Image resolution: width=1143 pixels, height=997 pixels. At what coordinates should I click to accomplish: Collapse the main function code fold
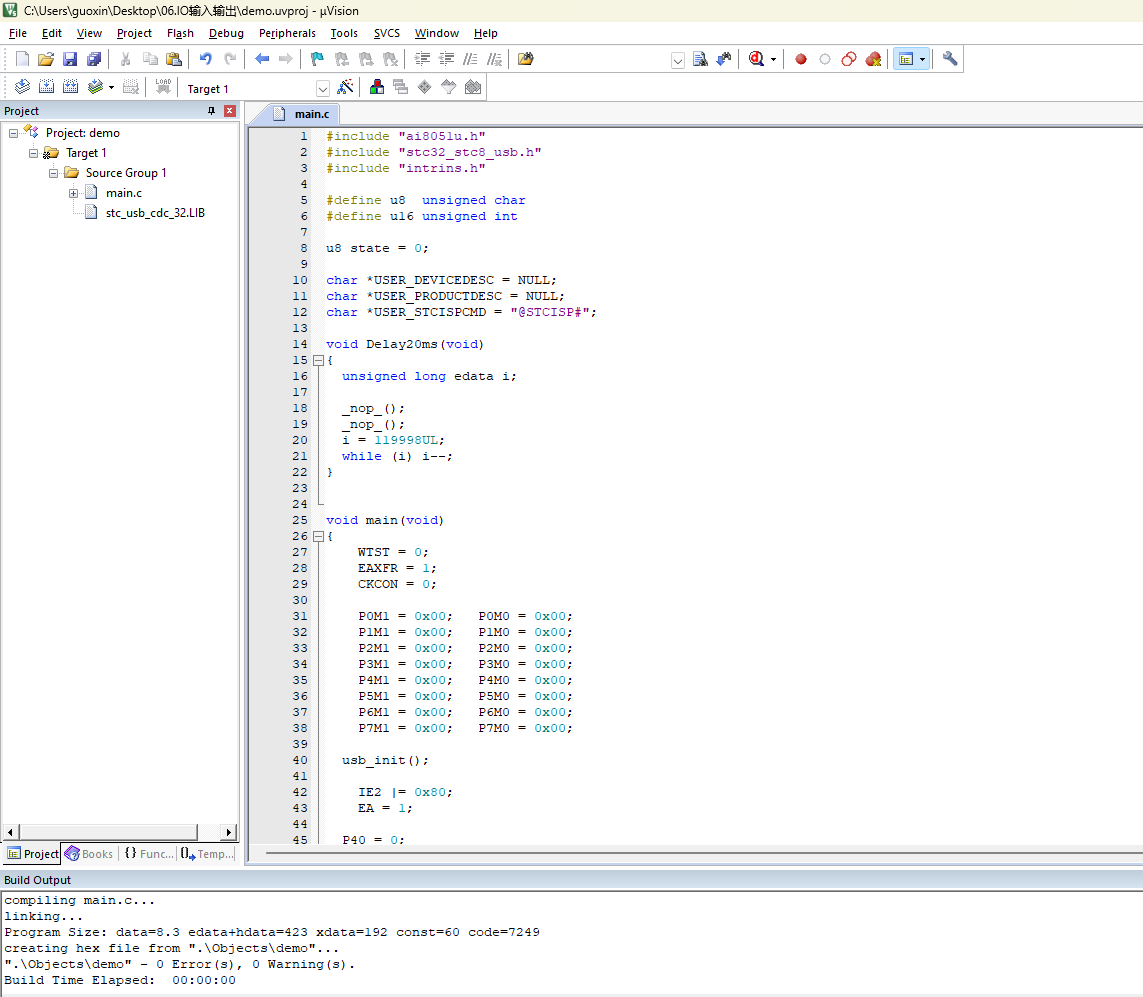tap(318, 536)
